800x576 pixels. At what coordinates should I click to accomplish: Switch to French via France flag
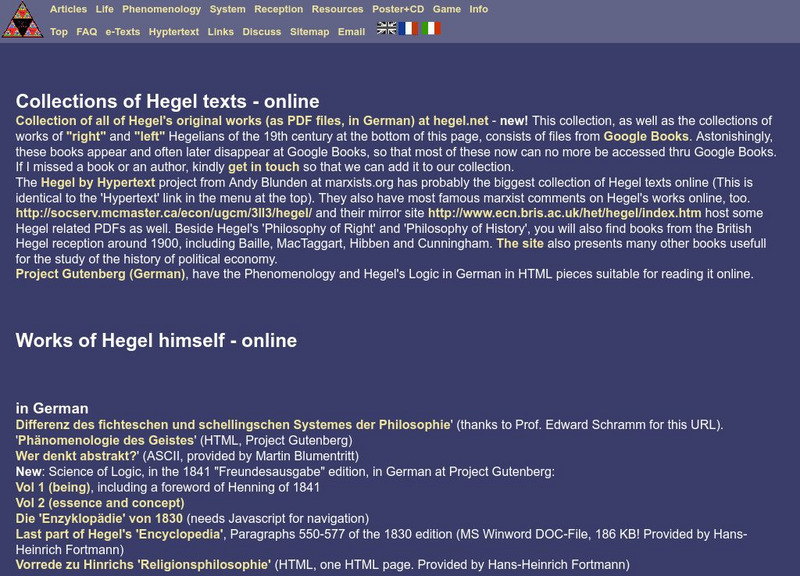coord(408,29)
